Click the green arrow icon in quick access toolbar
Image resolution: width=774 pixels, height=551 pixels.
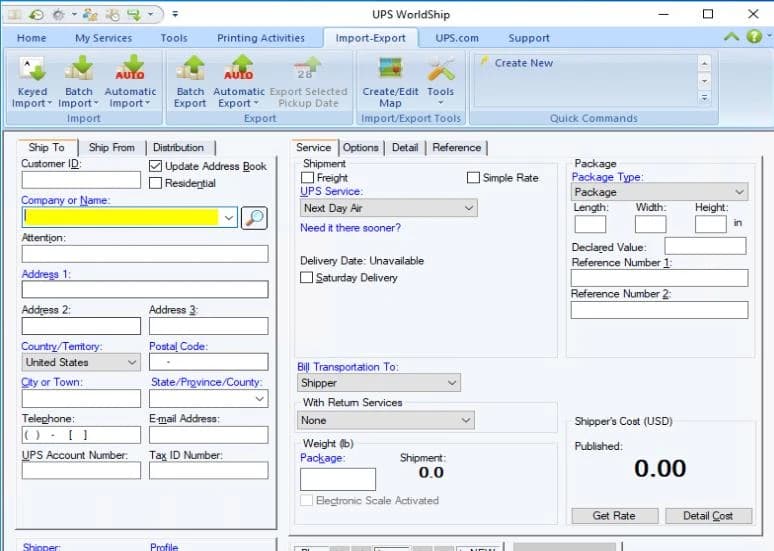[134, 15]
